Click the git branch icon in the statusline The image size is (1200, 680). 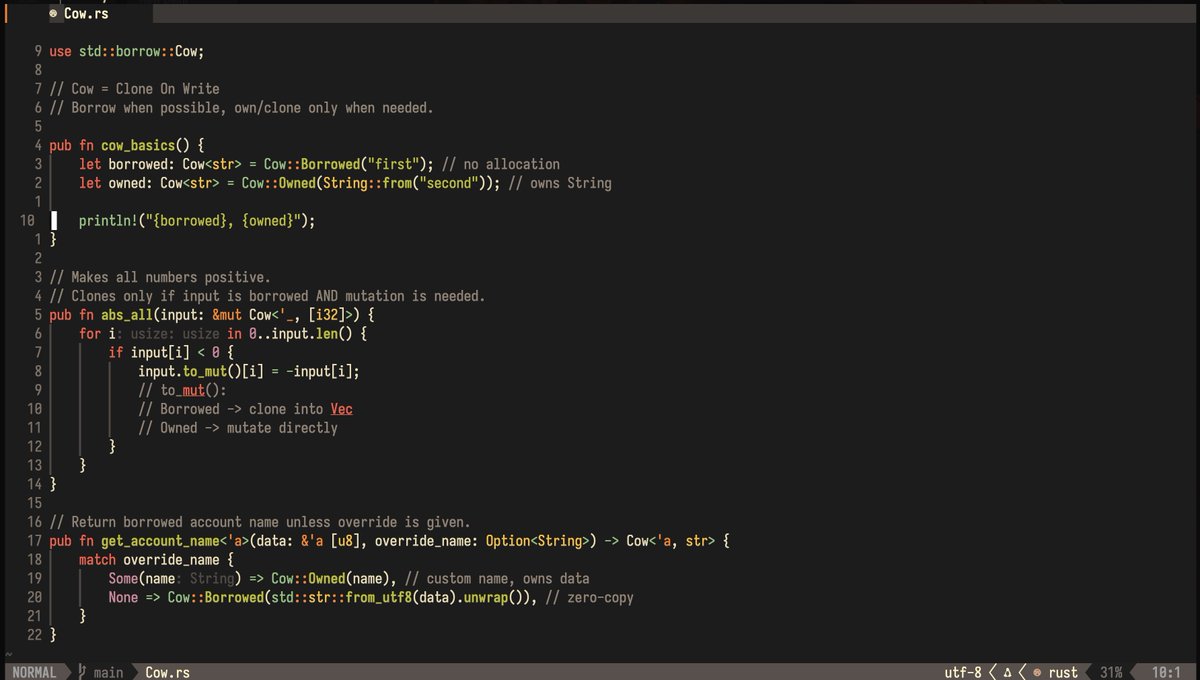(x=82, y=672)
